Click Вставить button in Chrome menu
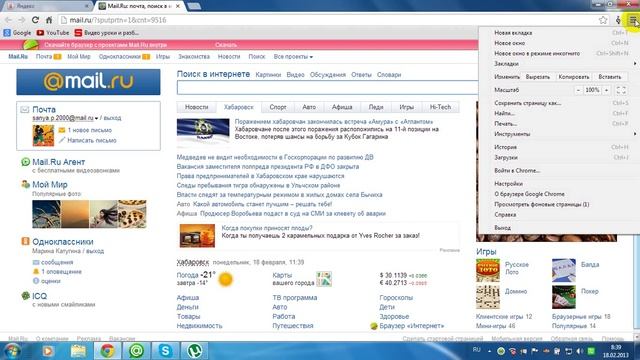640x360 pixels. [x=609, y=77]
